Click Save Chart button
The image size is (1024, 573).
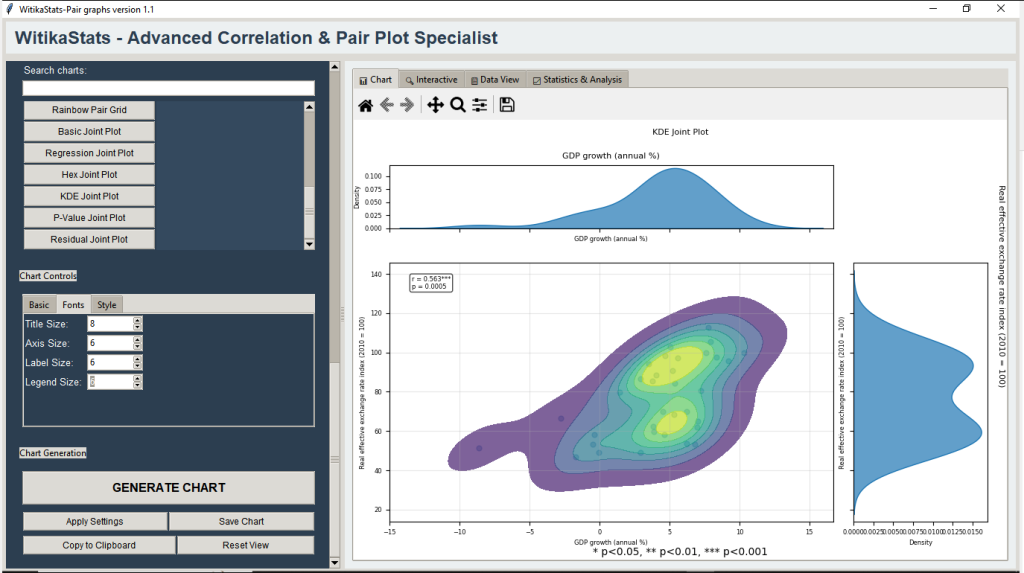click(x=242, y=521)
